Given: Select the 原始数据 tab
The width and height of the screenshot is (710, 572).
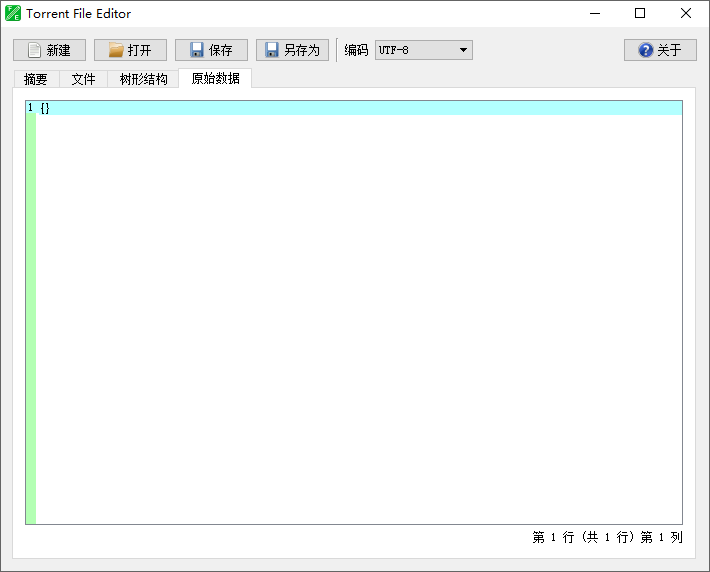Looking at the screenshot, I should (216, 78).
